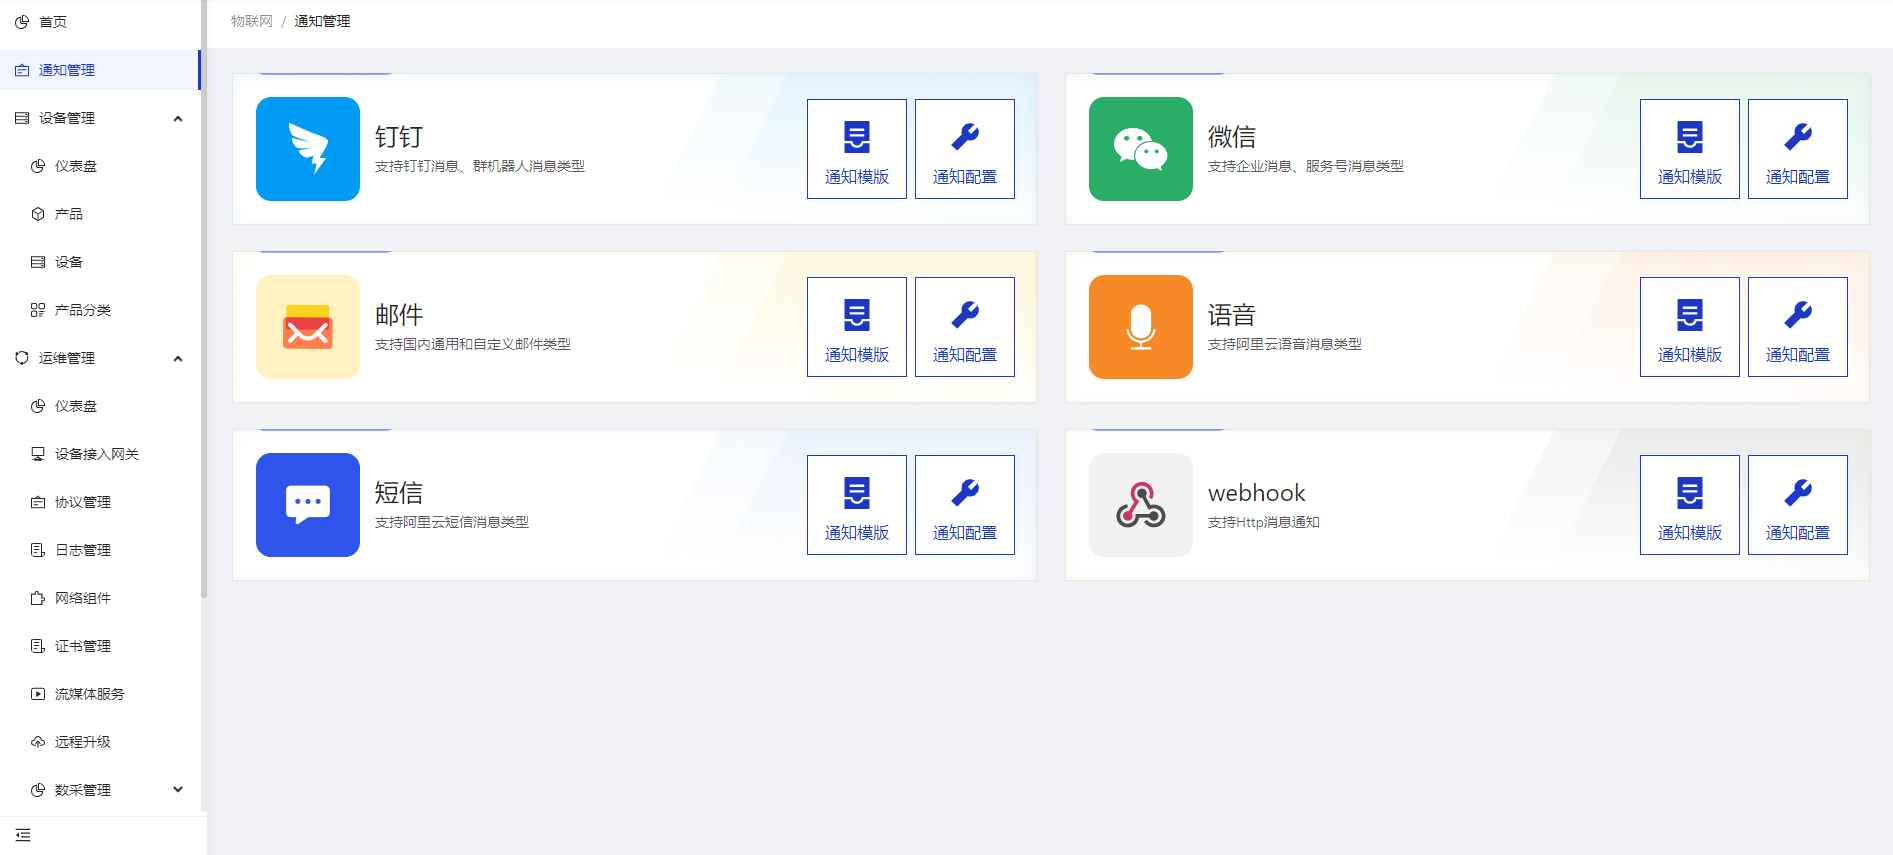Image resolution: width=1893 pixels, height=855 pixels.
Task: Click the webhook logo icon
Action: pos(1140,505)
